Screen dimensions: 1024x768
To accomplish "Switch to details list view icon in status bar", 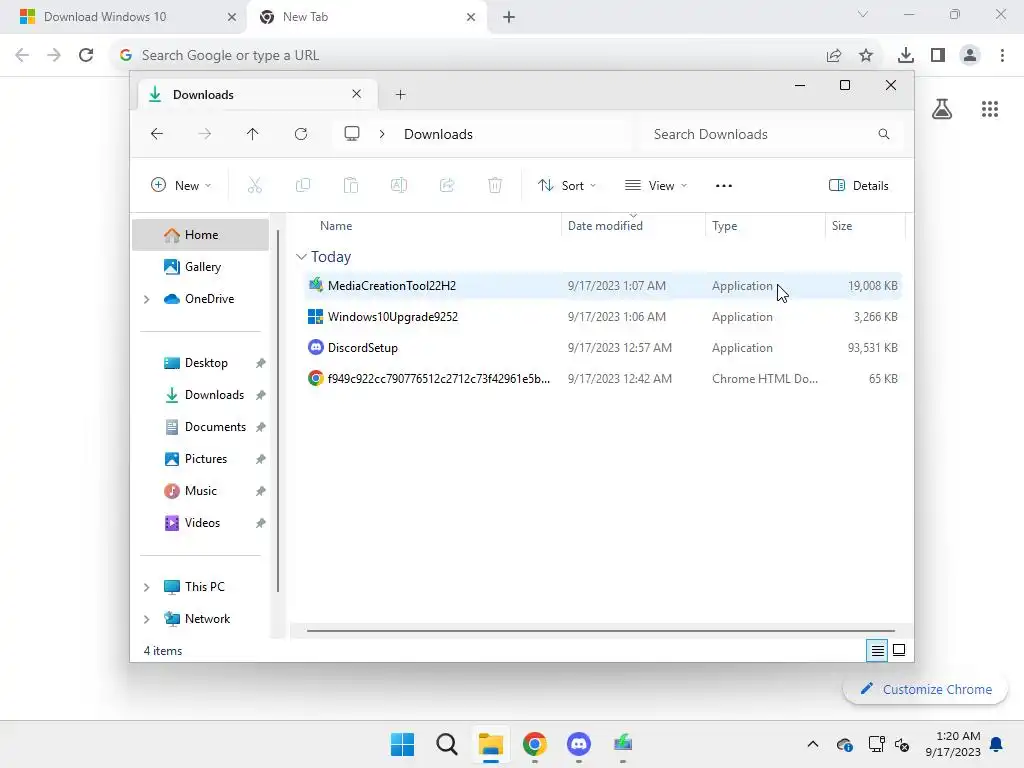I will pyautogui.click(x=877, y=650).
